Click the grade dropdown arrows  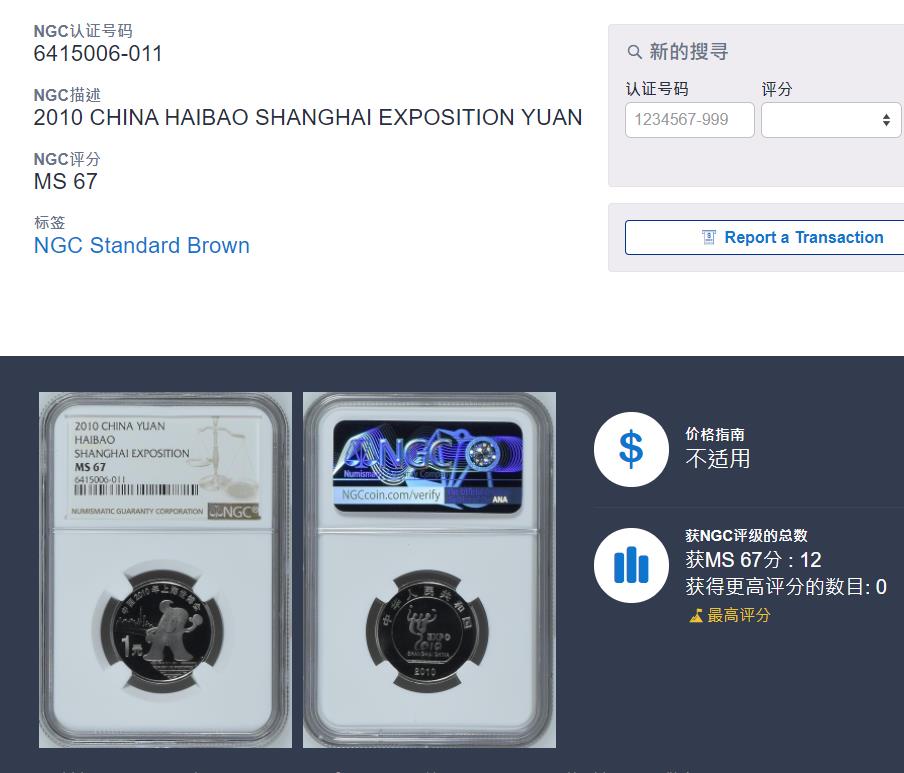[x=886, y=120]
